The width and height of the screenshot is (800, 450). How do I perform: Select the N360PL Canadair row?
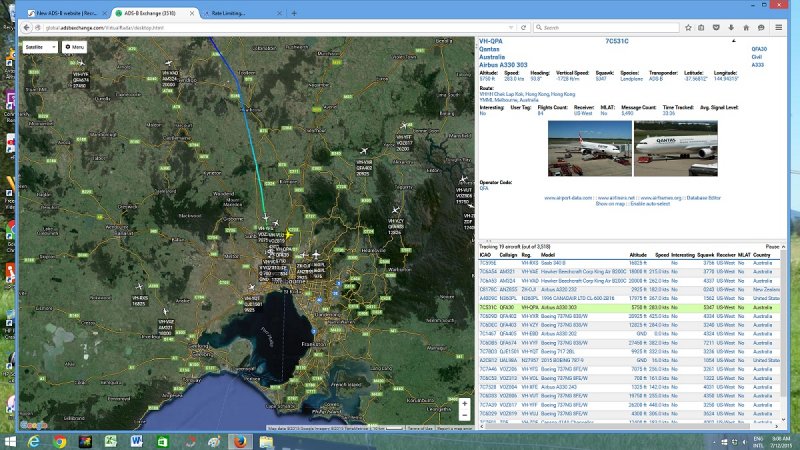629,298
